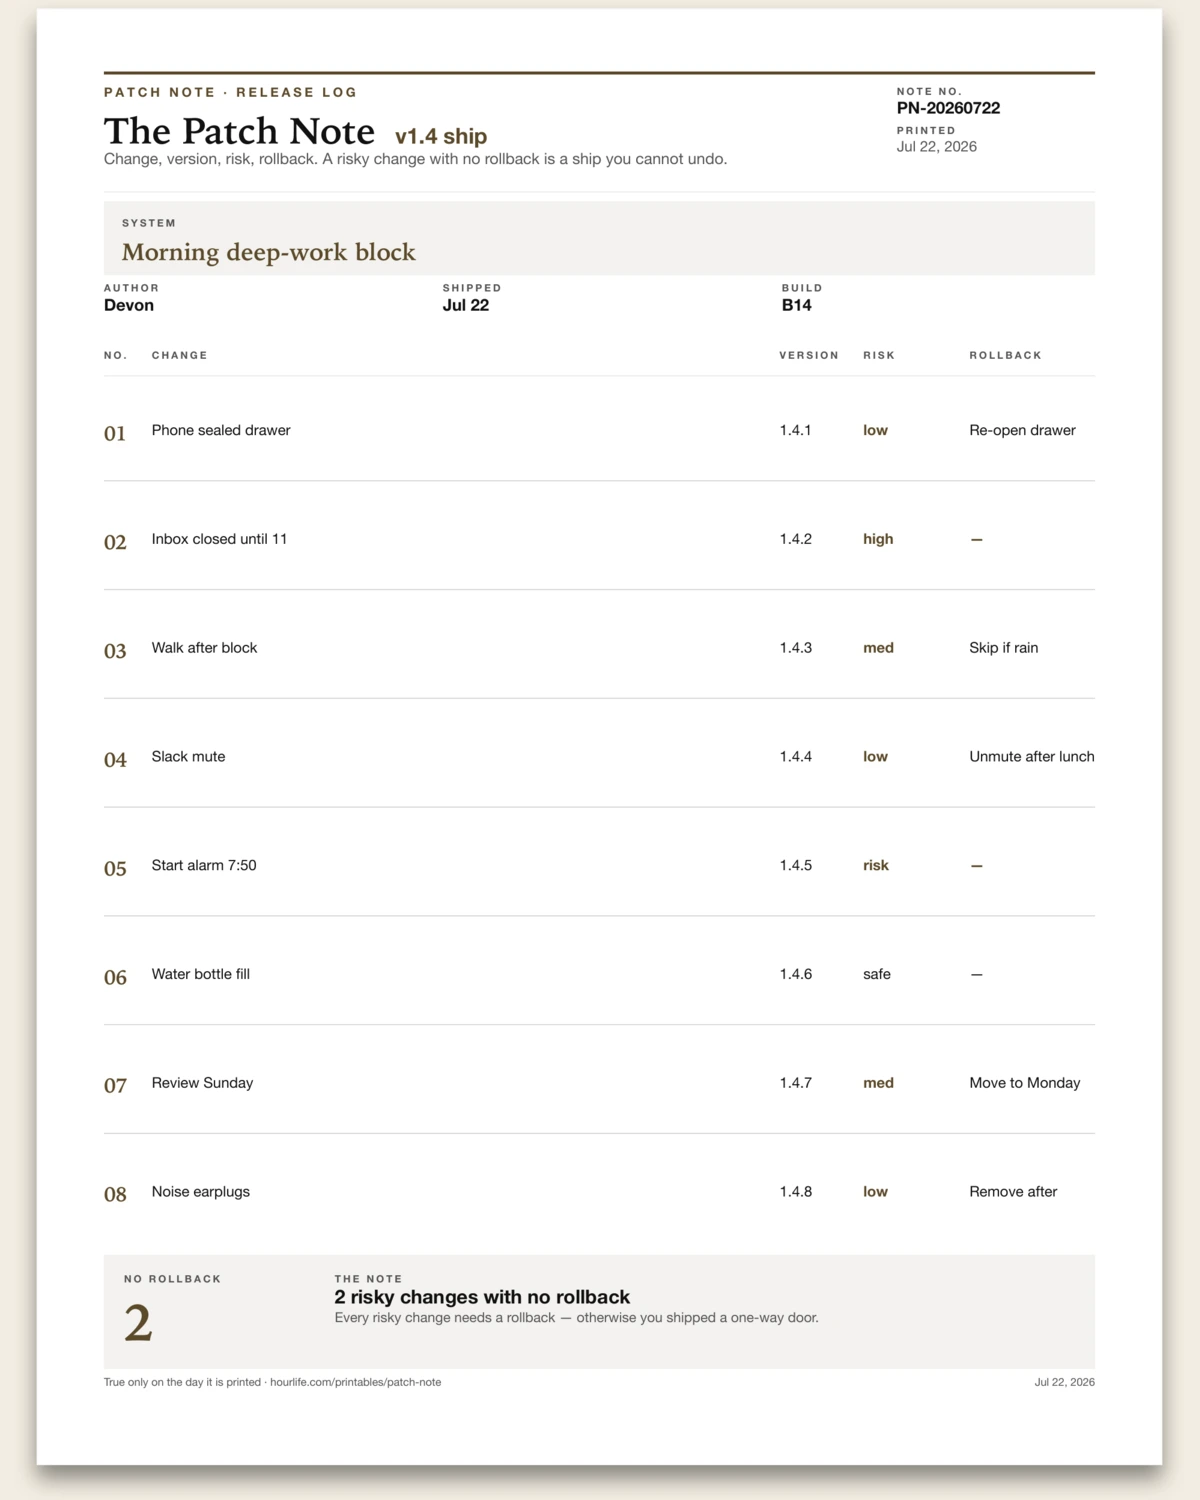Click the Slack mute change row
This screenshot has height=1500, width=1200.
pos(599,757)
